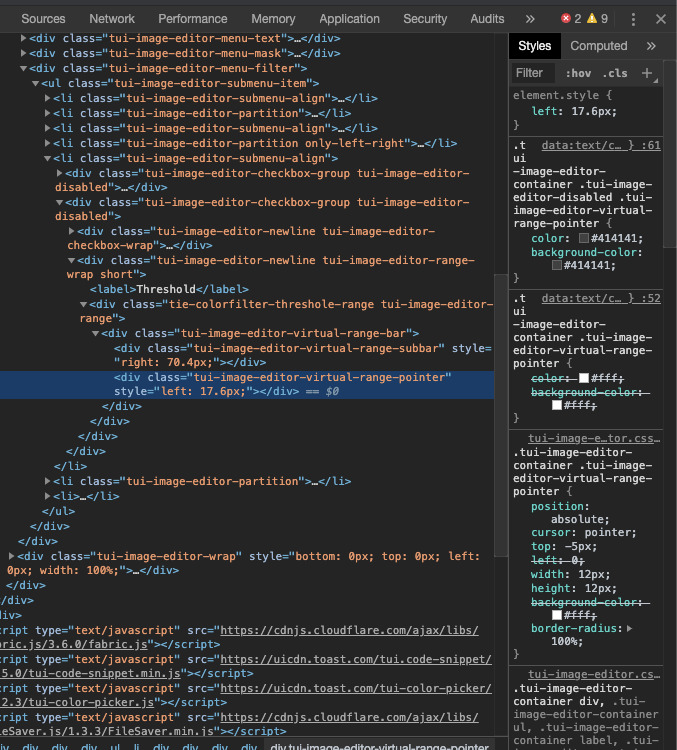Select the virtual-range-subbar div row

(302, 355)
